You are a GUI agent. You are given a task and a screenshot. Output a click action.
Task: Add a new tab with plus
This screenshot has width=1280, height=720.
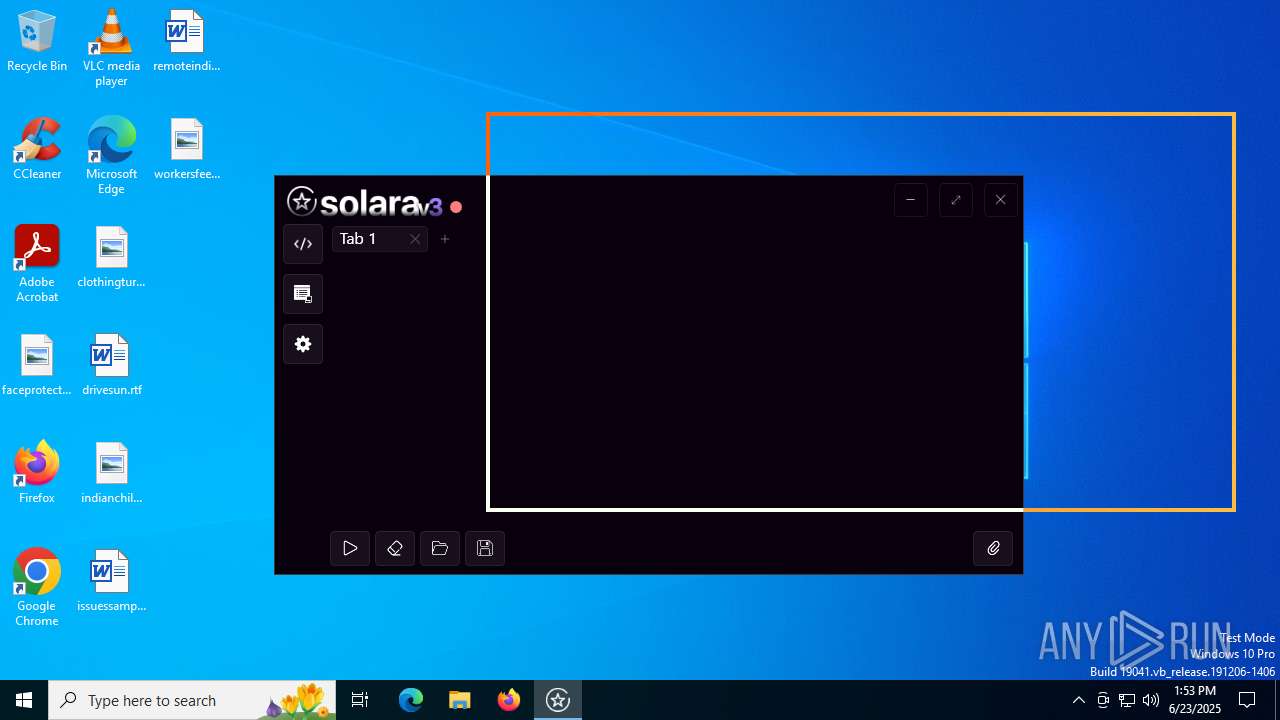[445, 239]
